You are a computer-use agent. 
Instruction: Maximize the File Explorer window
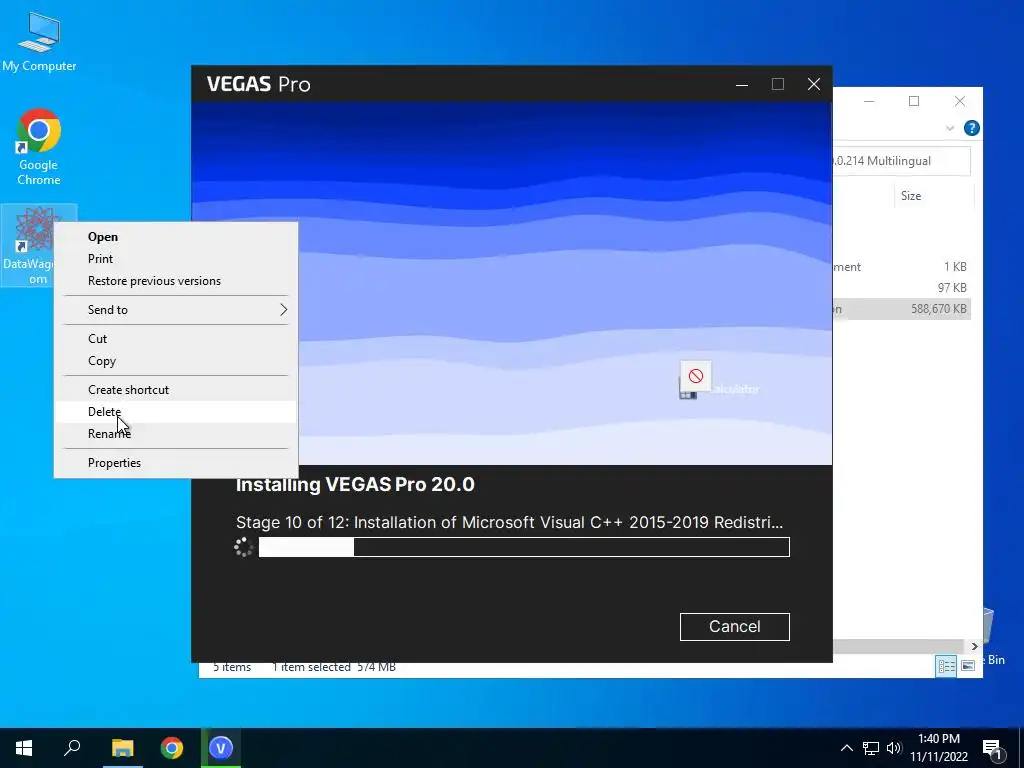pyautogui.click(x=914, y=101)
